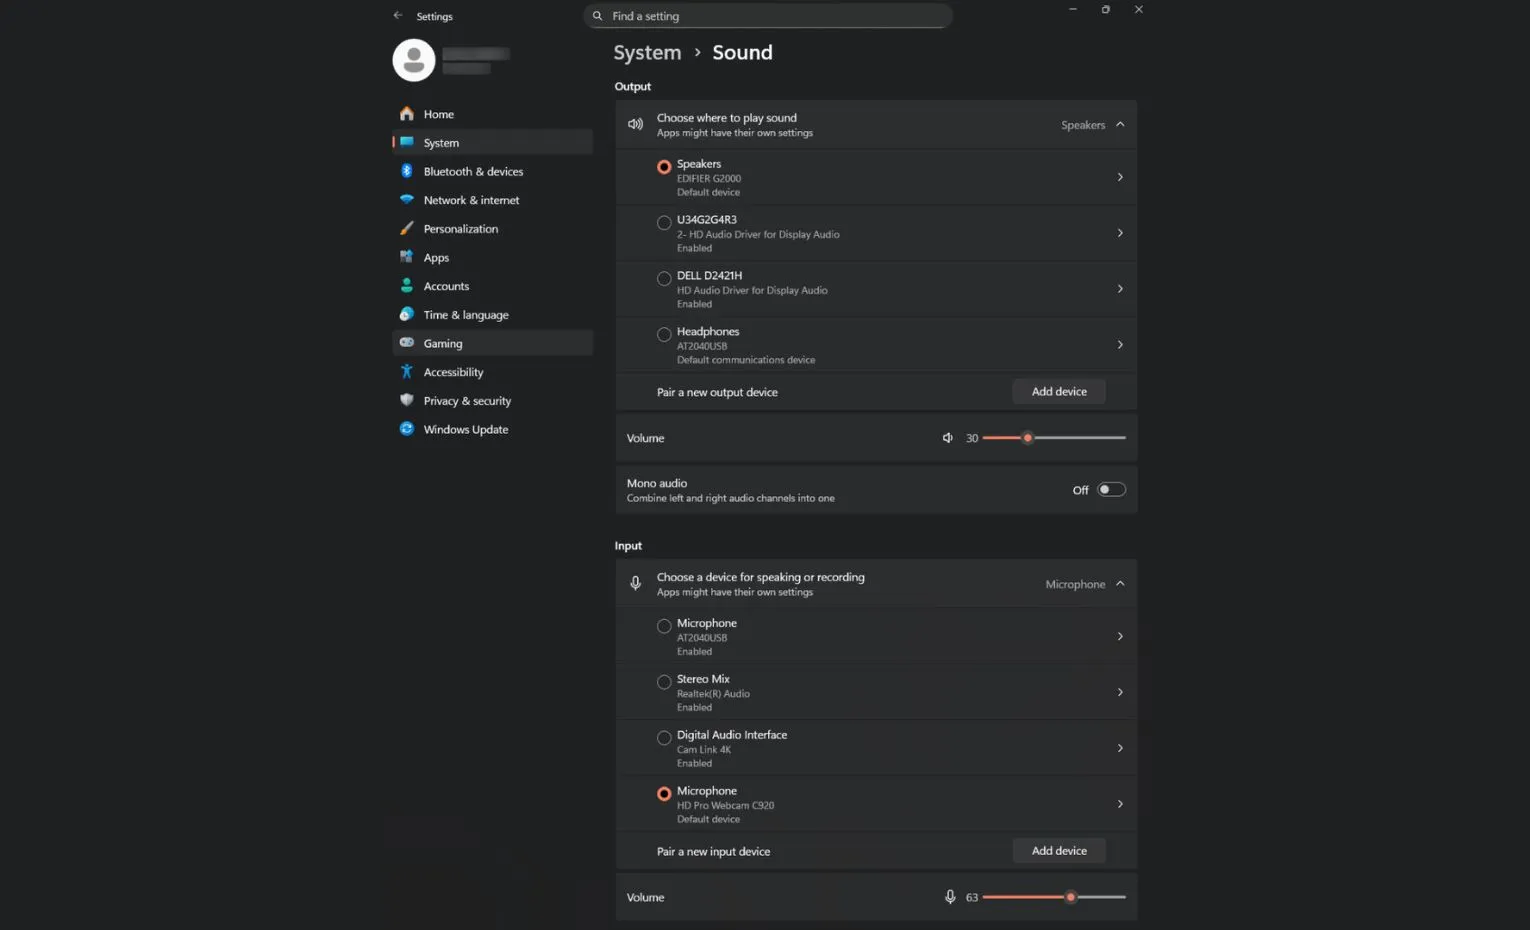Click Add device for new output device
The image size is (1530, 930).
pyautogui.click(x=1059, y=392)
